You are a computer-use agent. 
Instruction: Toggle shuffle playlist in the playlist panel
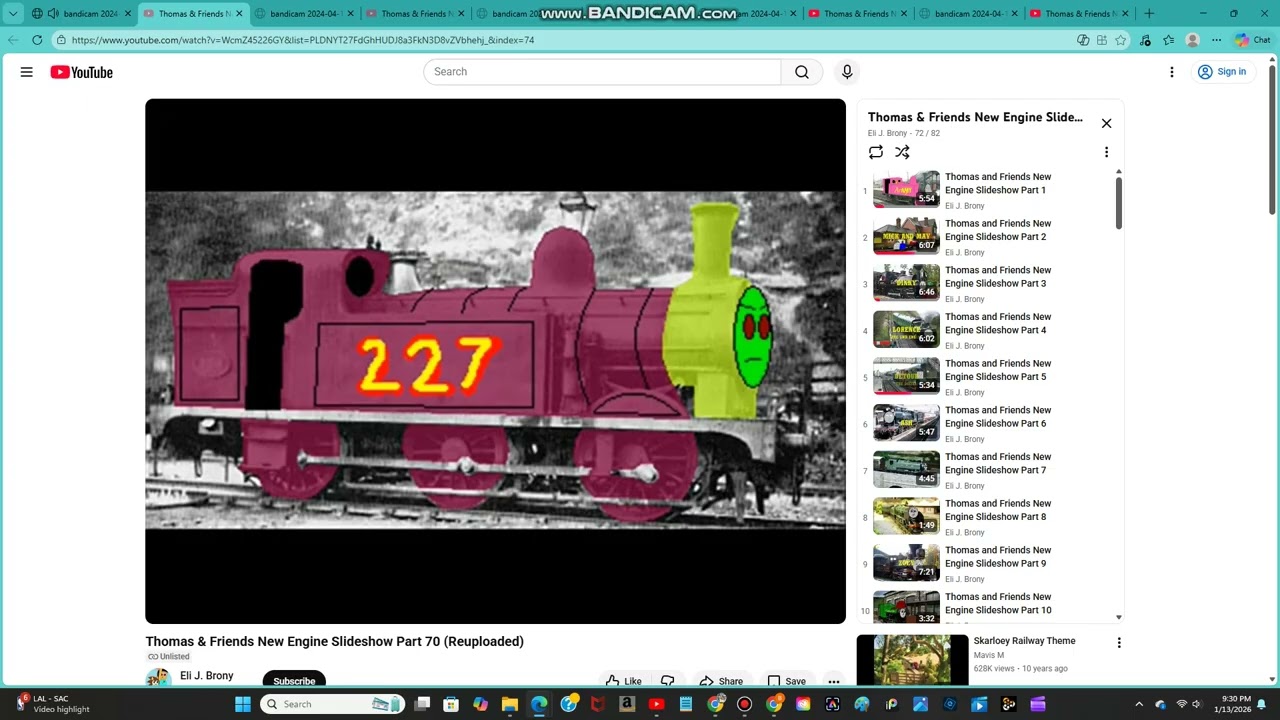902,152
